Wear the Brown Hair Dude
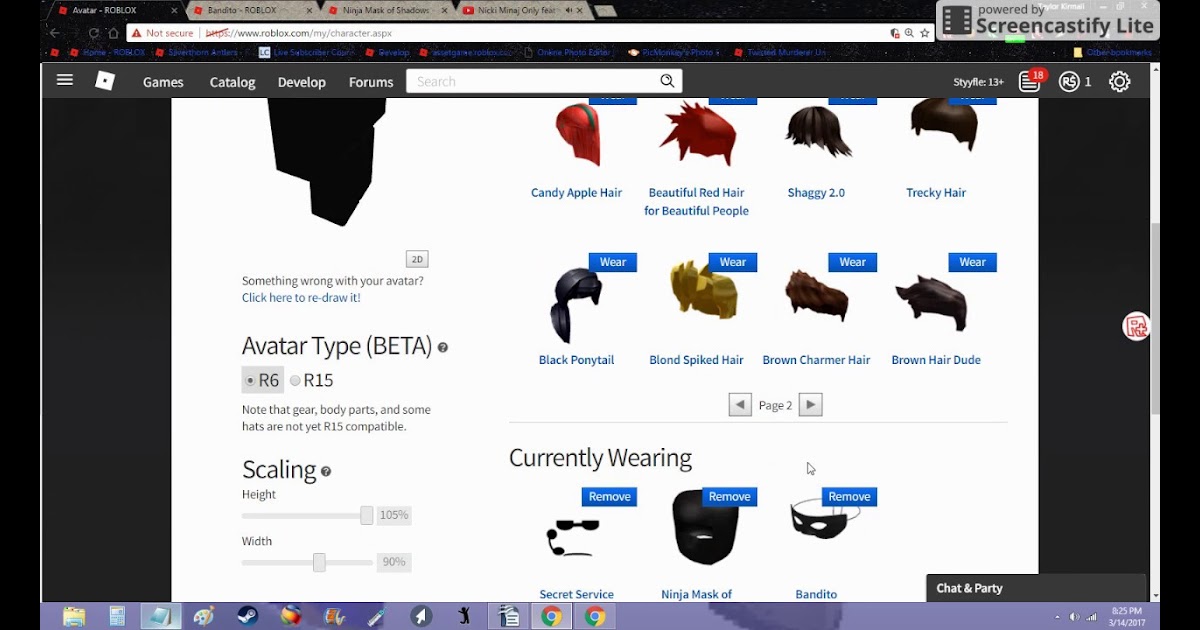Image resolution: width=1200 pixels, height=630 pixels. pyautogui.click(x=973, y=262)
